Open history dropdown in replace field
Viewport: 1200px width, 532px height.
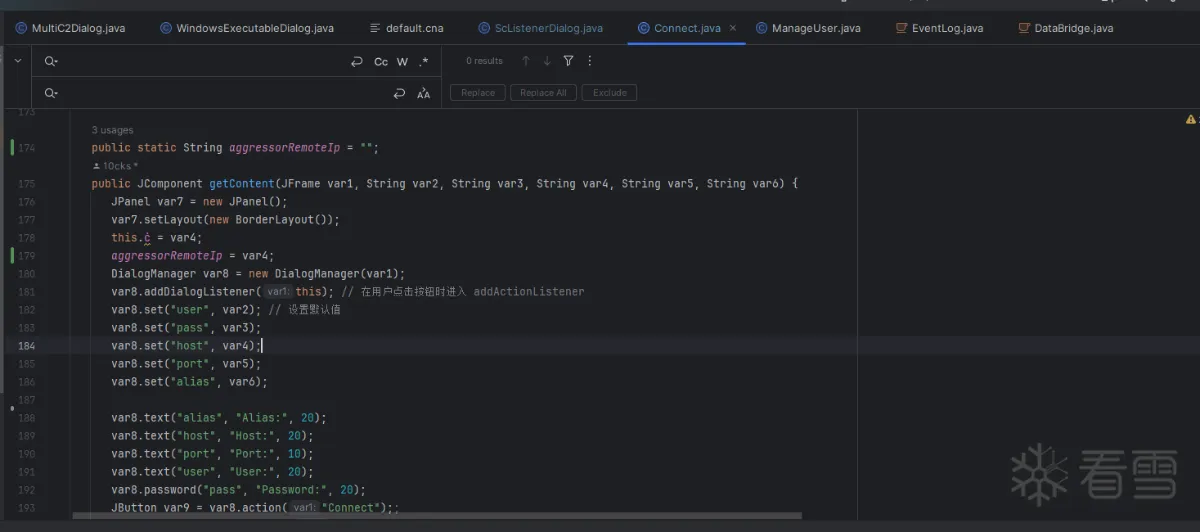pyautogui.click(x=51, y=93)
